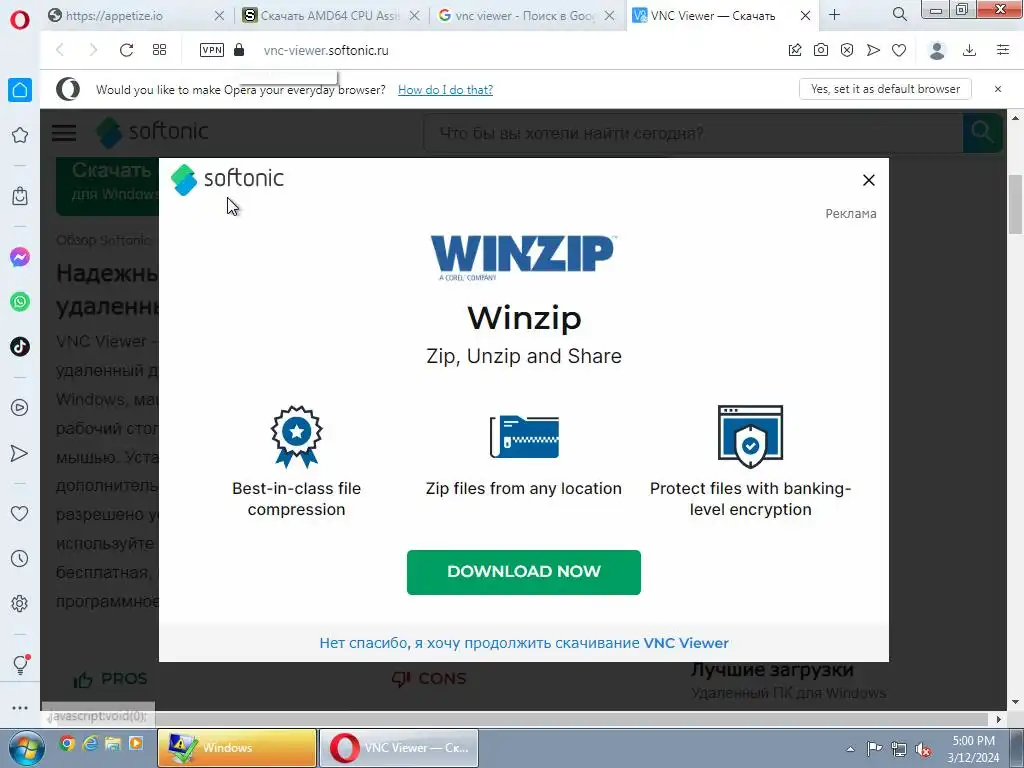Viewport: 1024px width, 768px height.
Task: Close the appetize.io tab
Action: click(x=219, y=15)
